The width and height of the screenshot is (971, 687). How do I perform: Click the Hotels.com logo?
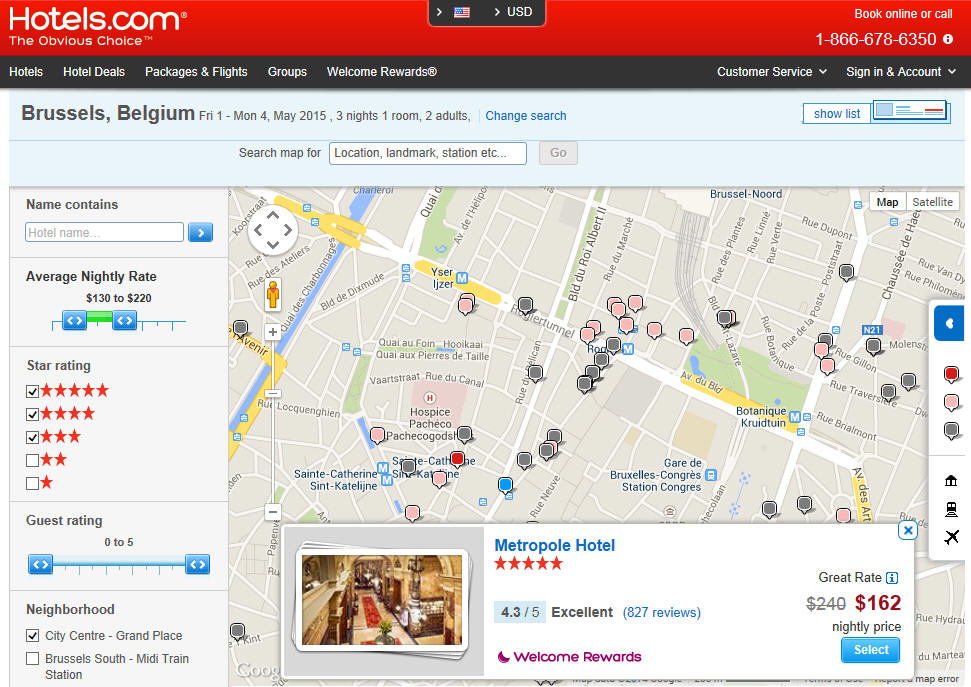(x=97, y=27)
